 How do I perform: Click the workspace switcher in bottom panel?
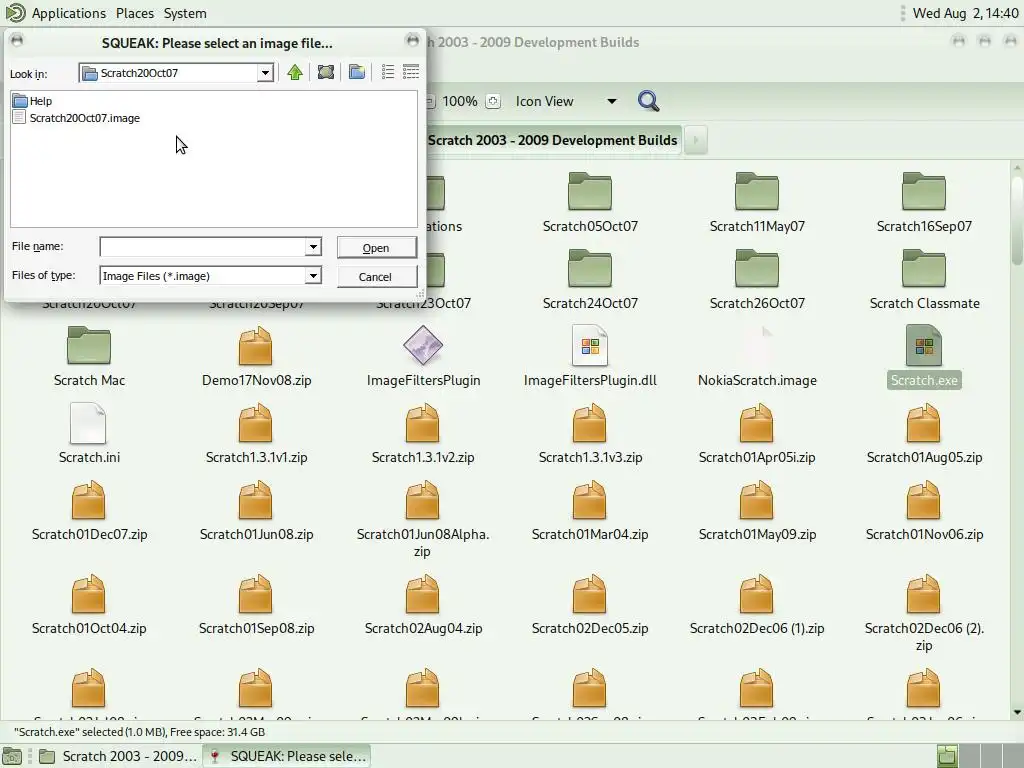click(979, 756)
